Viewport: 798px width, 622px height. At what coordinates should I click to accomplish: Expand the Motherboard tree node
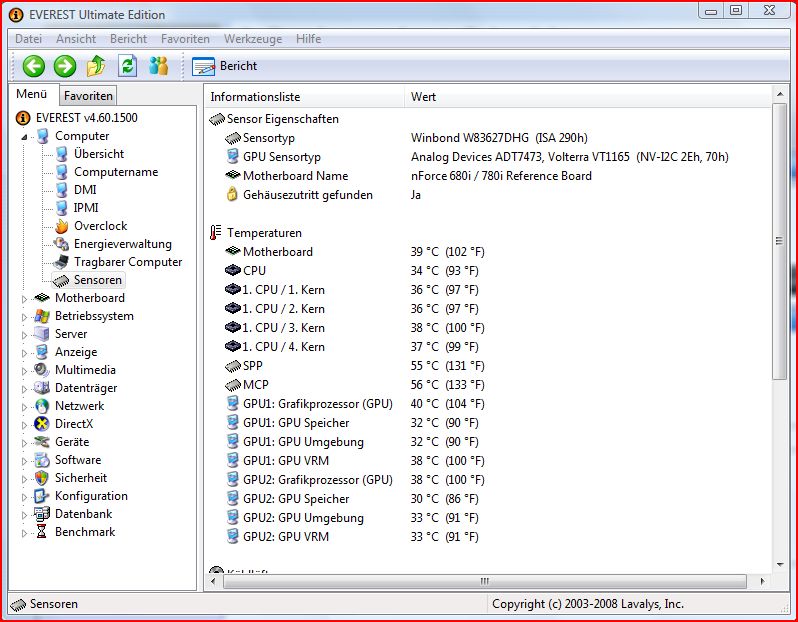click(x=25, y=298)
